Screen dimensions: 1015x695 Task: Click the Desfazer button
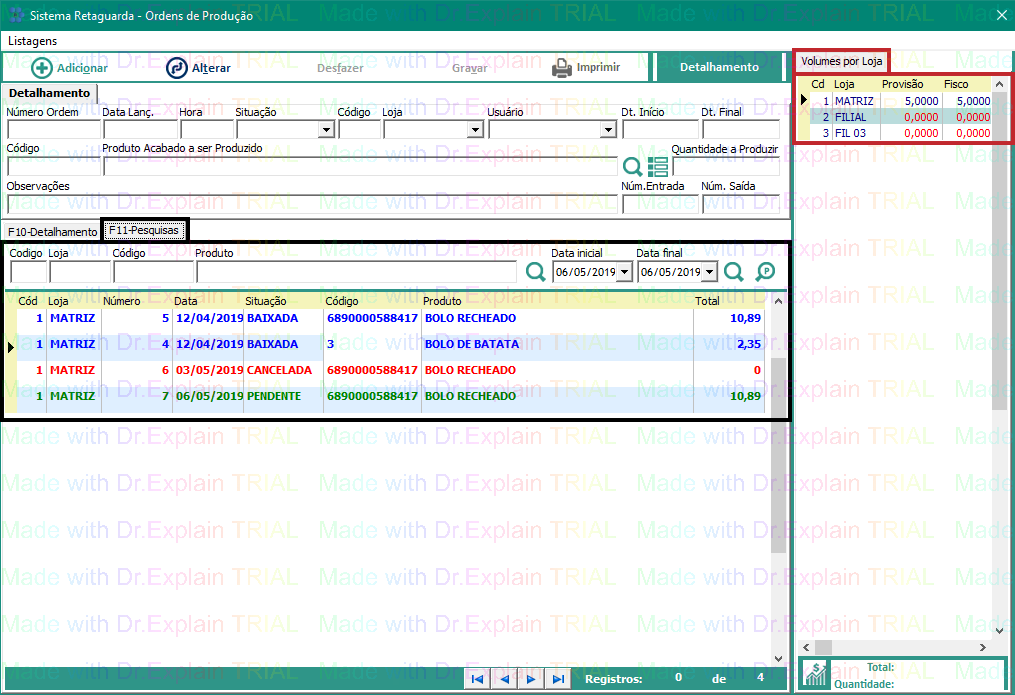[340, 67]
